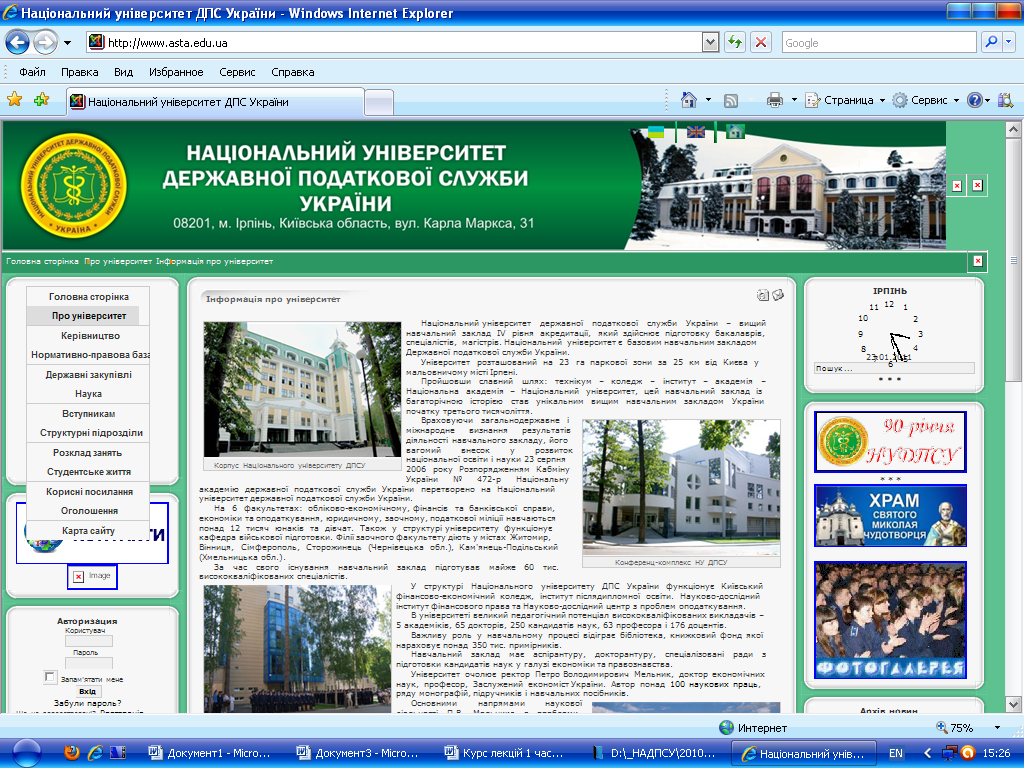1024x768 pixels.
Task: Click the university round emblem logo
Action: [x=74, y=186]
